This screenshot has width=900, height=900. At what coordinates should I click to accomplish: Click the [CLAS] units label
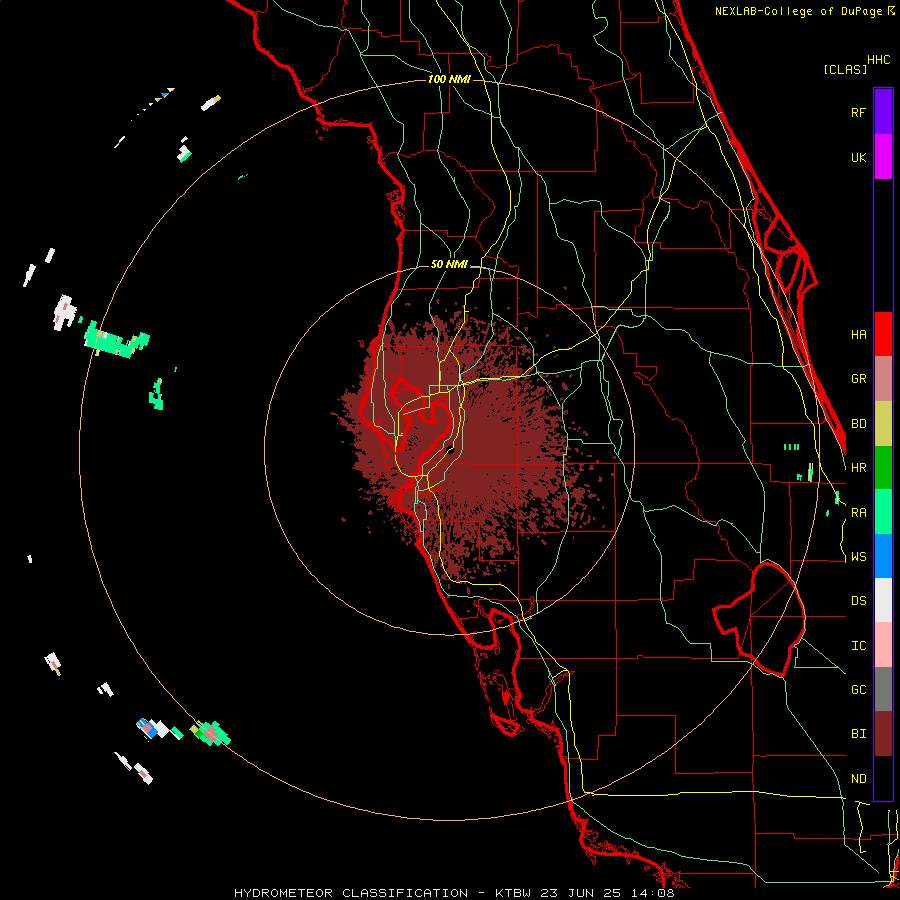(845, 70)
